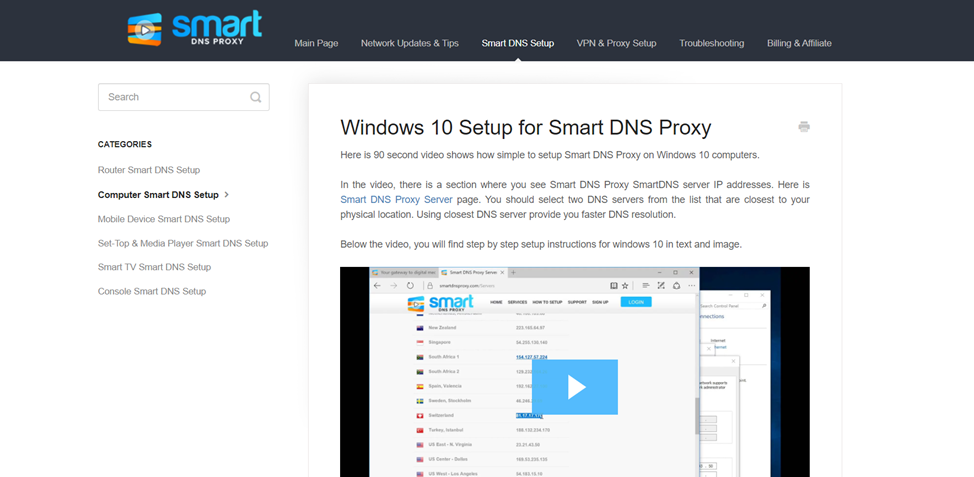This screenshot has height=477, width=974.
Task: Focus the Search input field
Action: [x=184, y=97]
